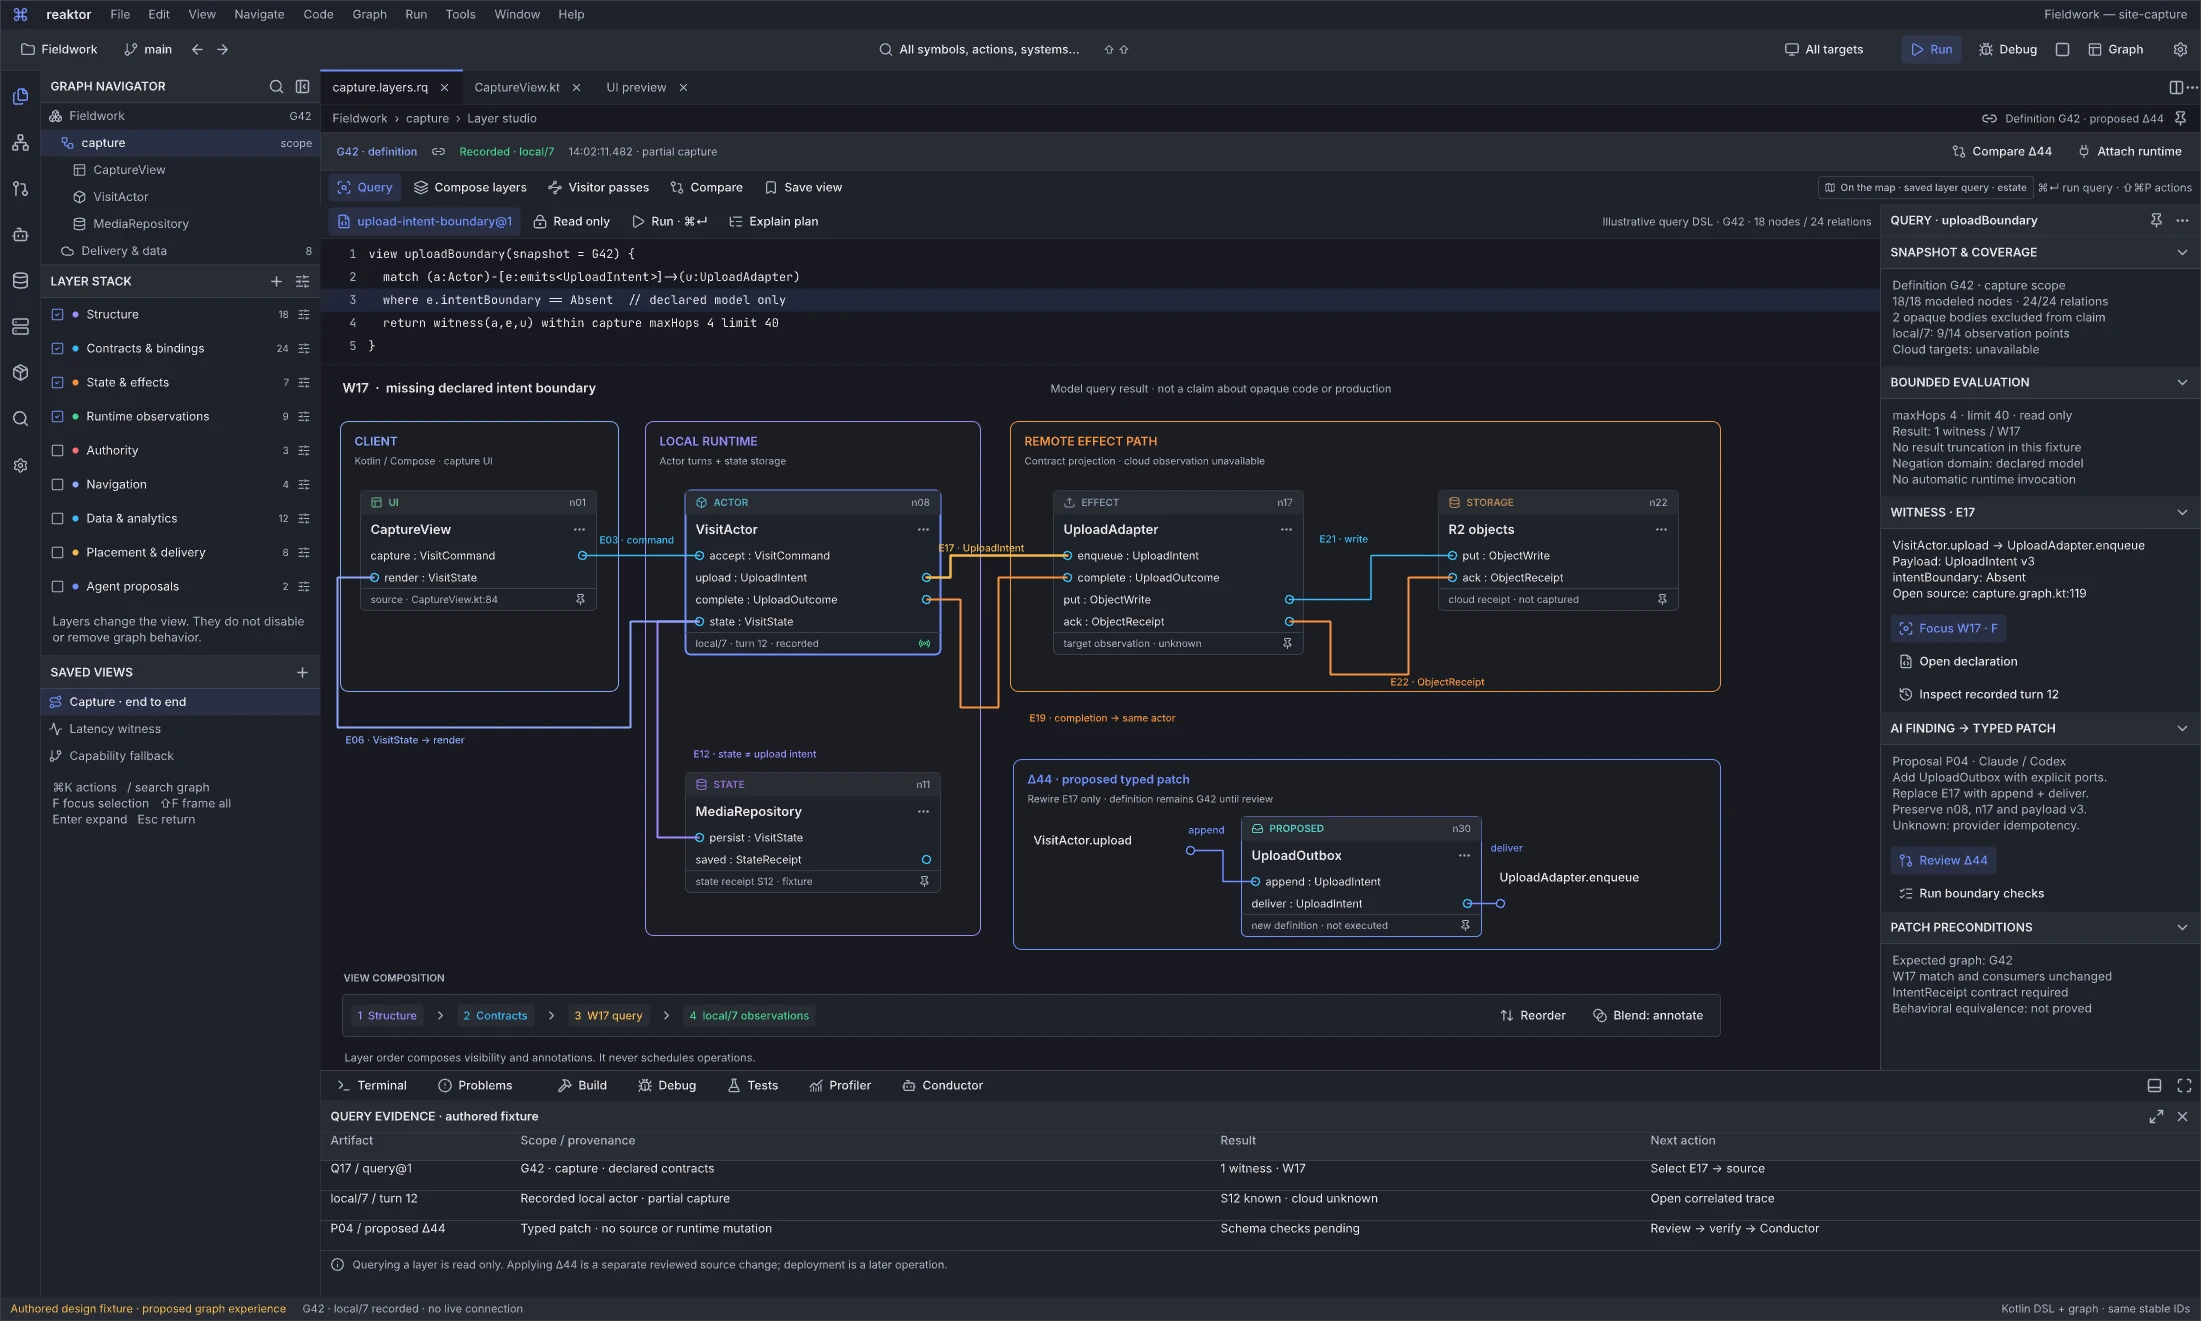The height and width of the screenshot is (1321, 2201).
Task: Pin the QUERY uploadBoundary panel
Action: (2156, 220)
